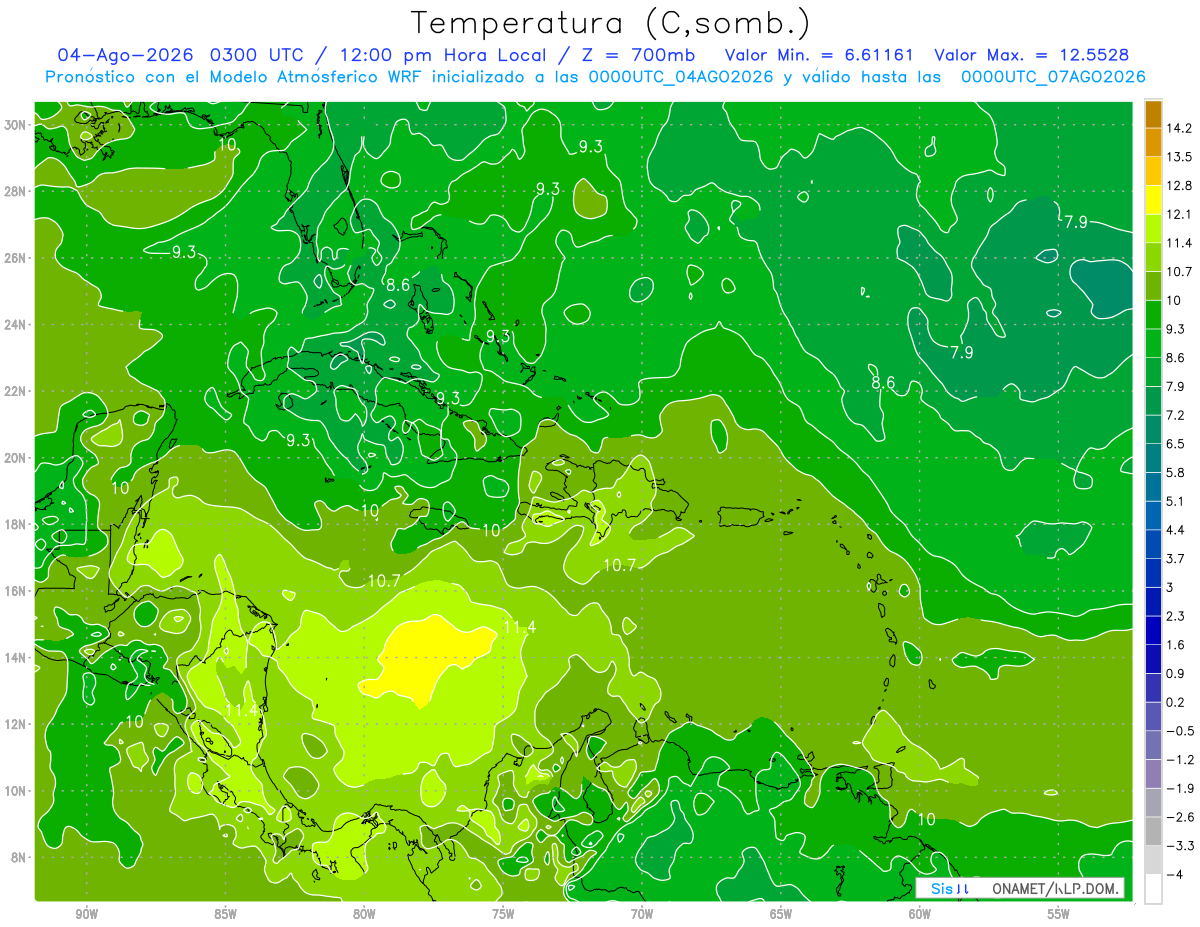The width and height of the screenshot is (1200, 927).
Task: Click the 5.1 colorbar label
Action: click(x=1176, y=501)
